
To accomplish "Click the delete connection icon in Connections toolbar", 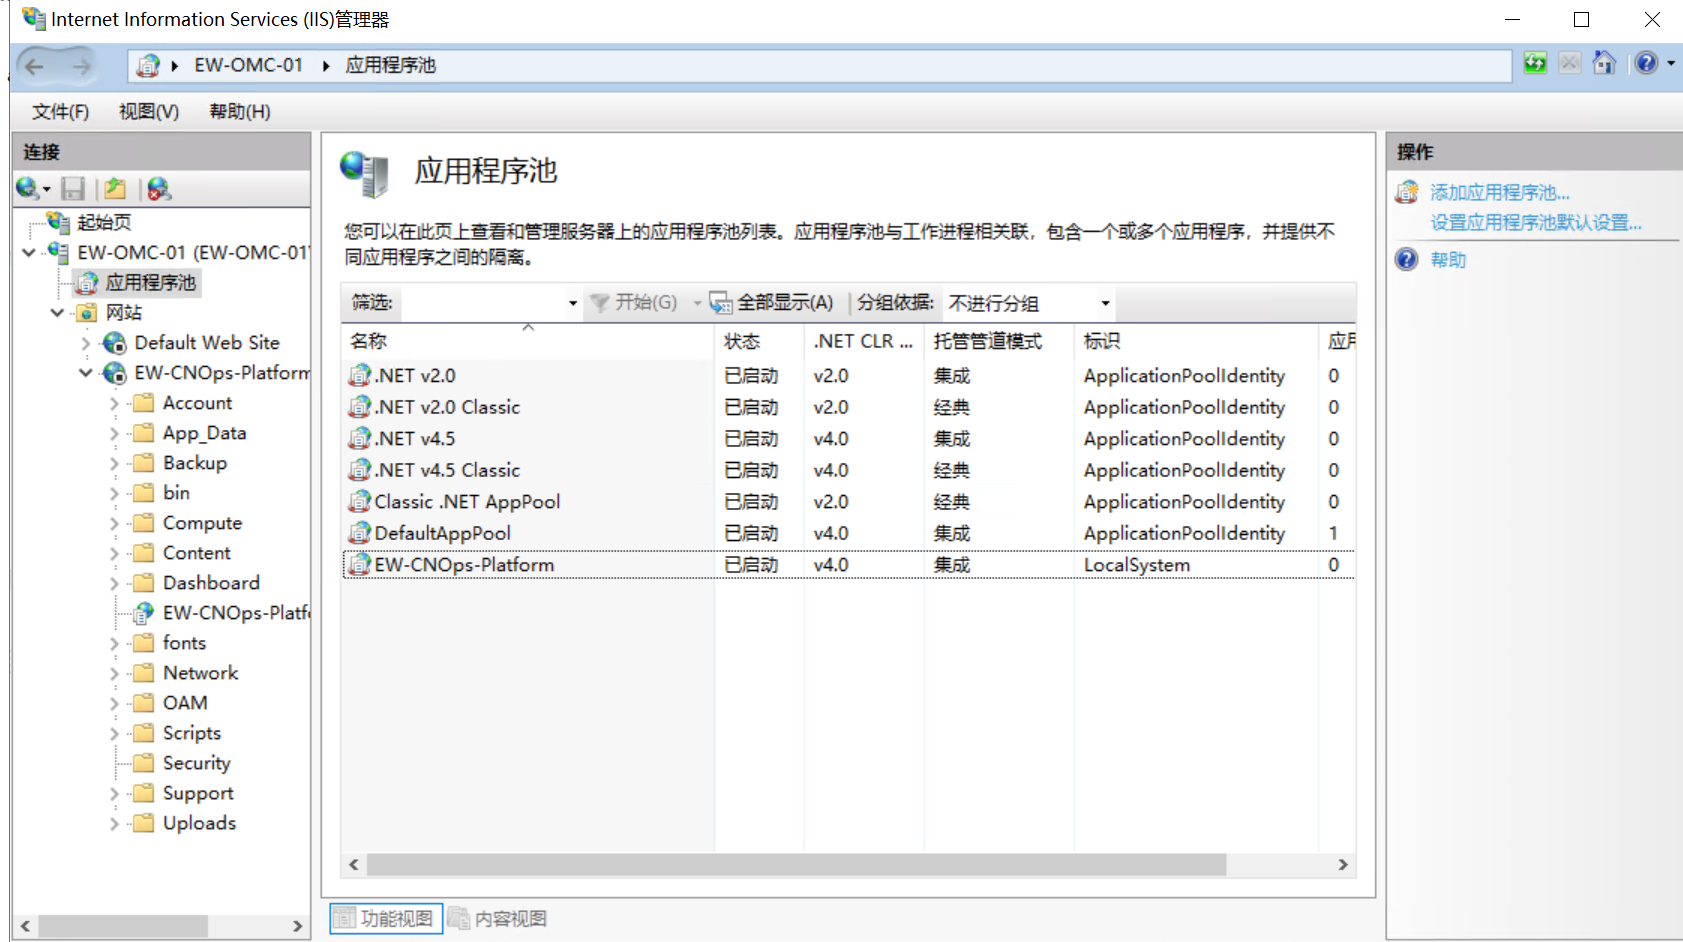I will click(x=159, y=188).
